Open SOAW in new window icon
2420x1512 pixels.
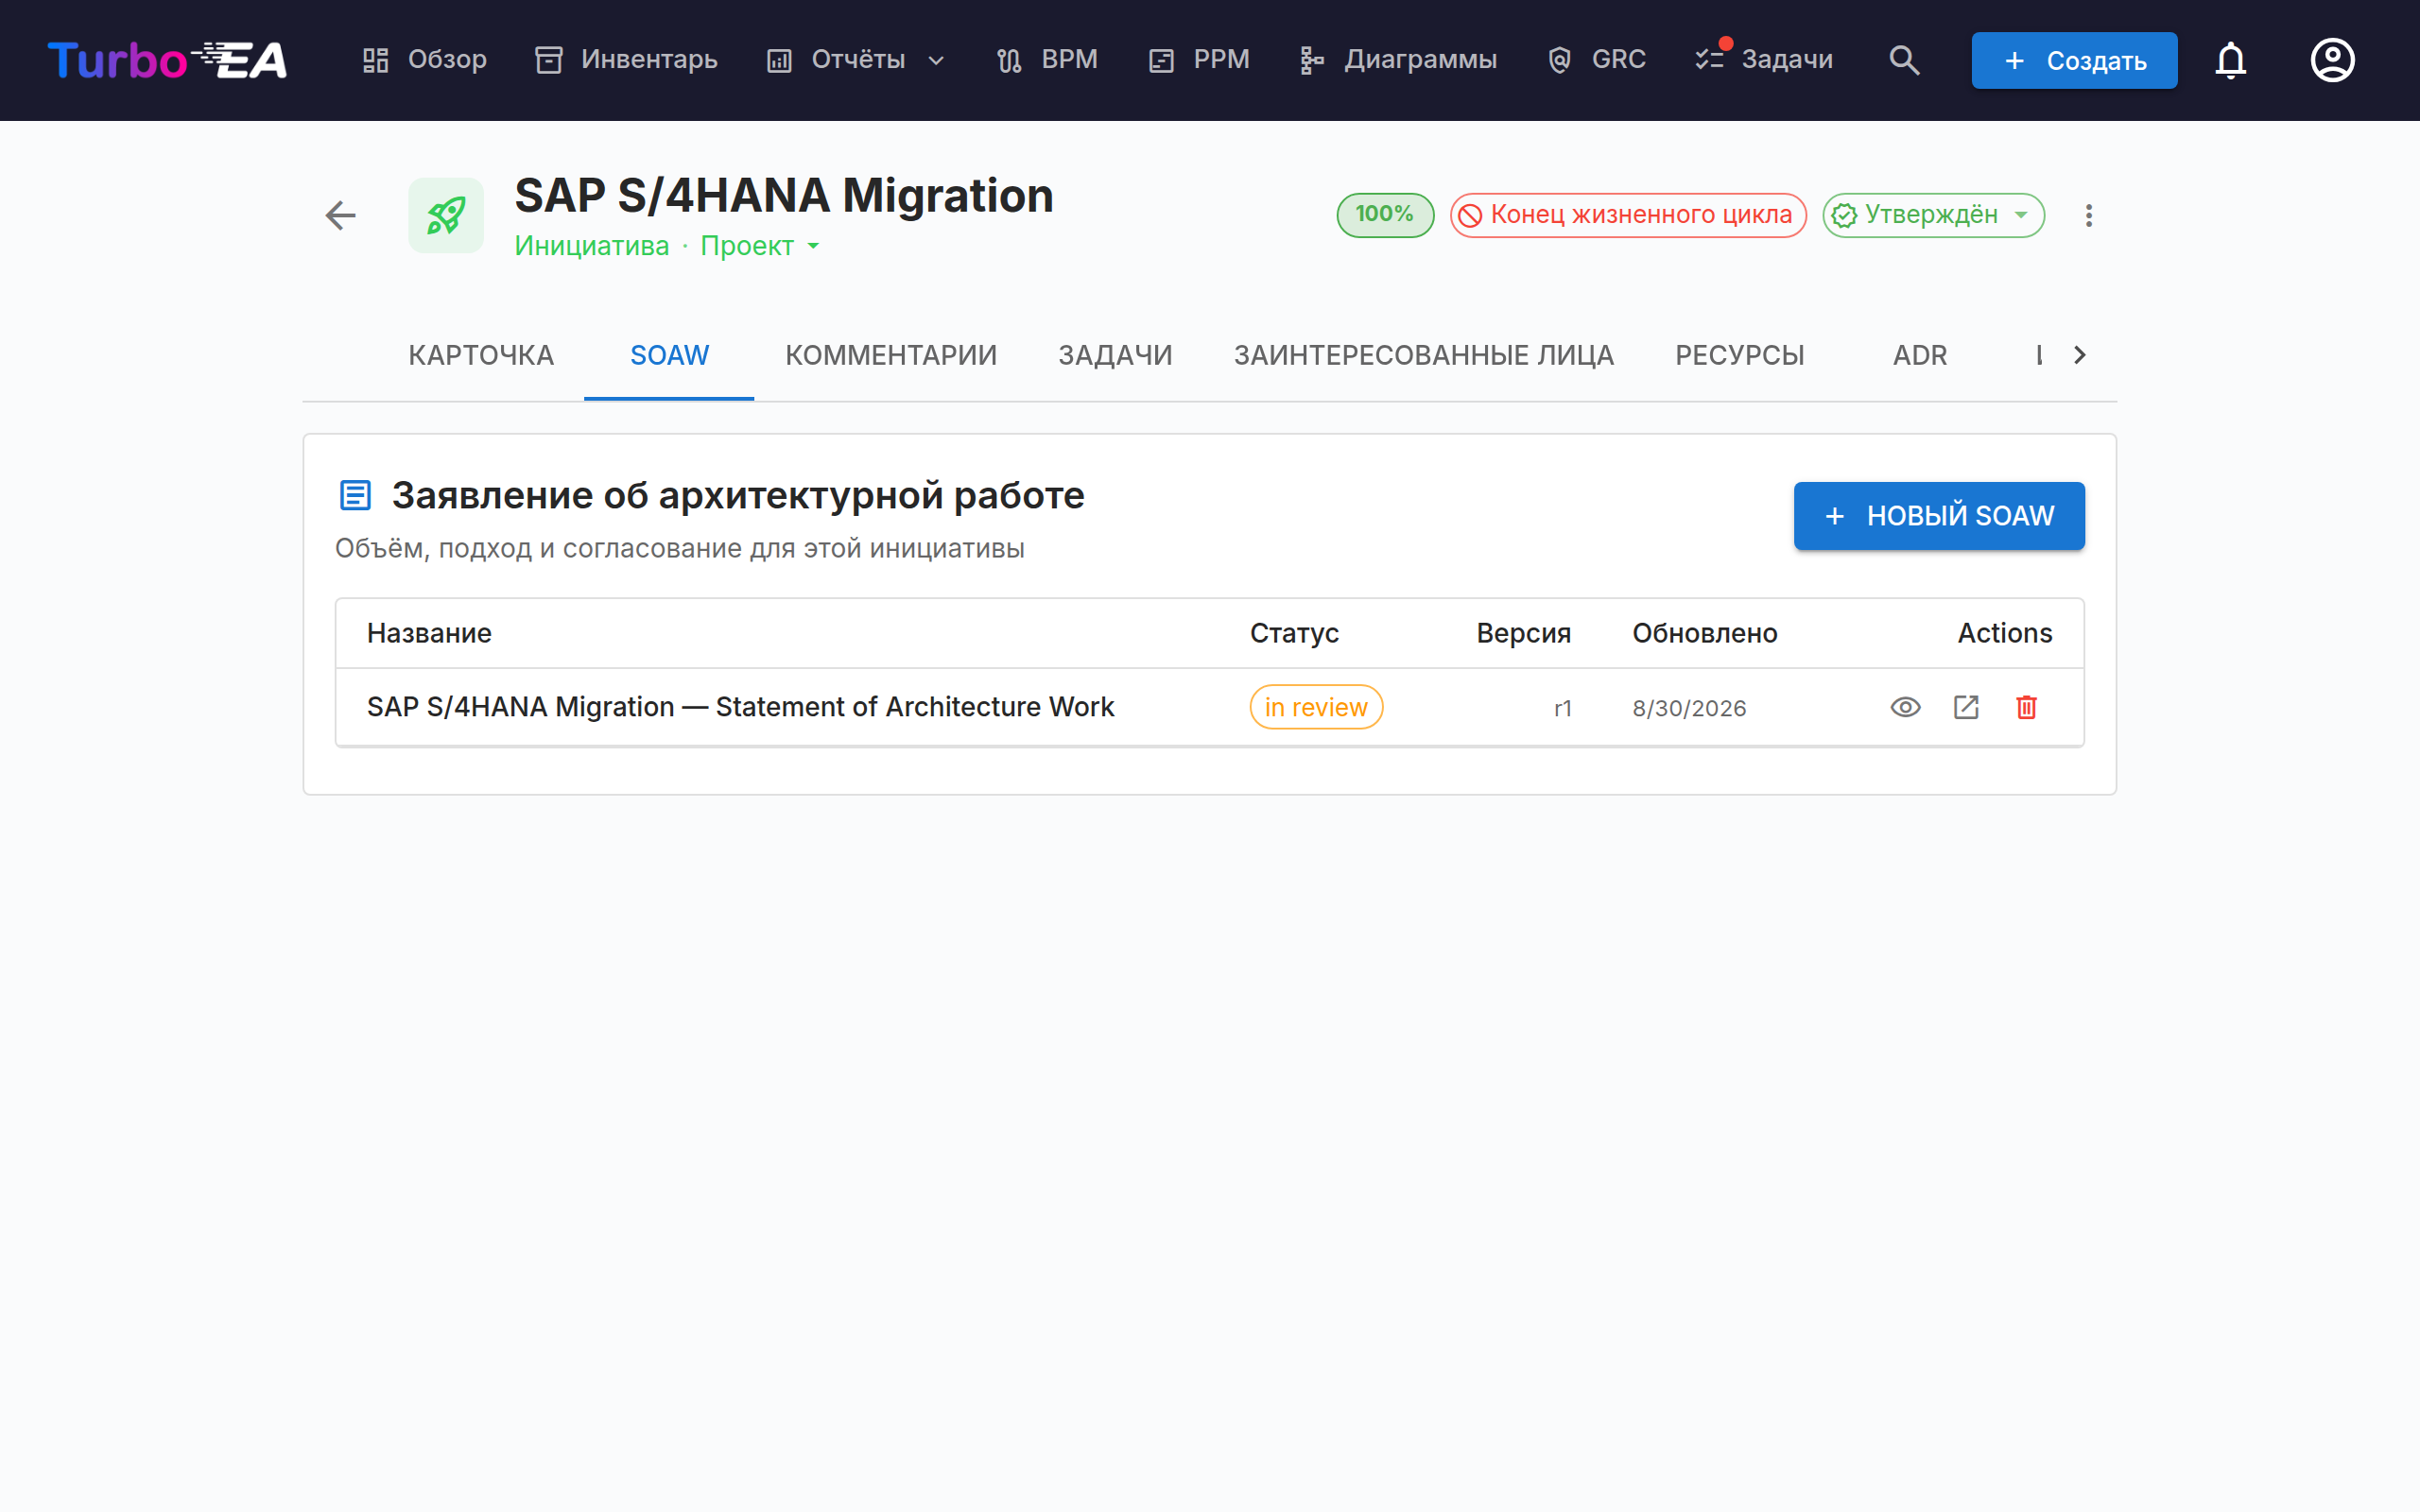click(x=1966, y=707)
